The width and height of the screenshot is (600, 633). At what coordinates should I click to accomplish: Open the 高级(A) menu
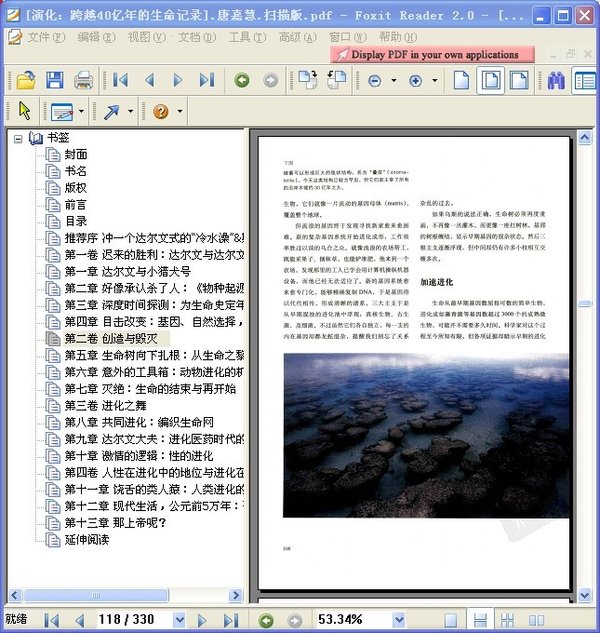point(298,37)
